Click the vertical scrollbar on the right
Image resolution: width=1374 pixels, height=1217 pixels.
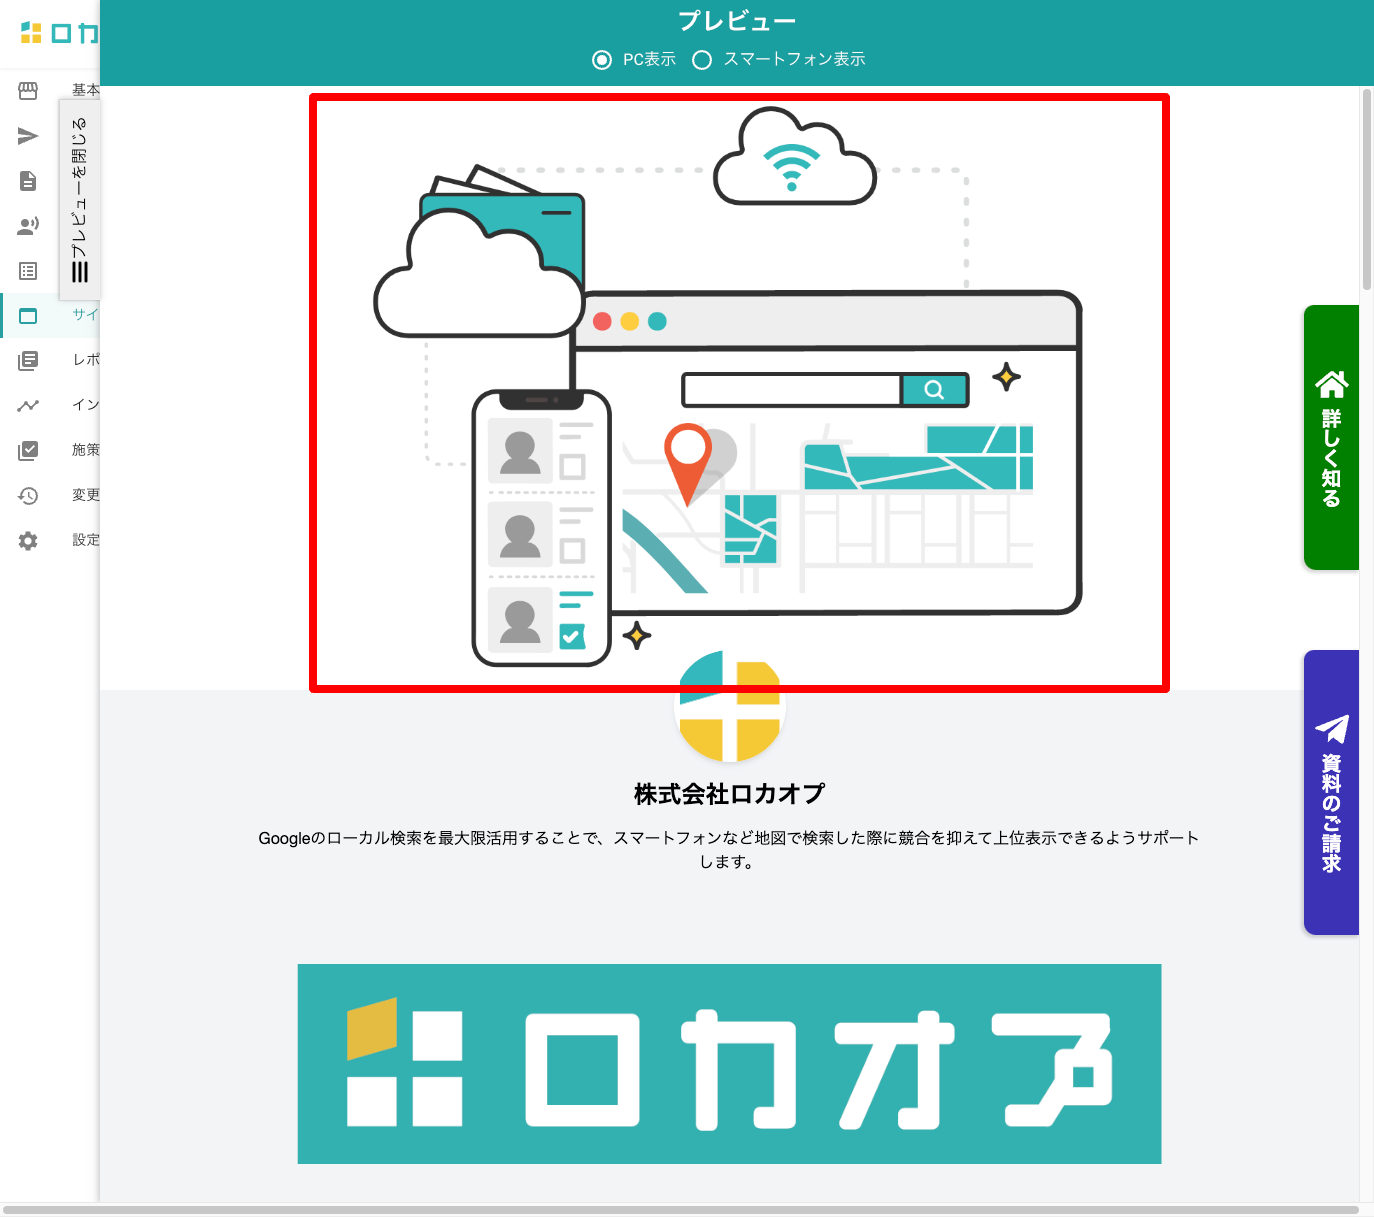point(1366,190)
